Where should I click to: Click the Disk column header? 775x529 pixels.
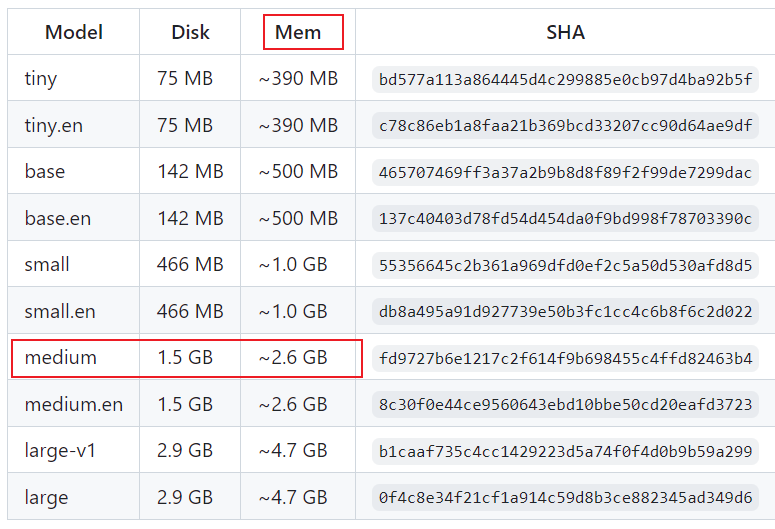190,33
